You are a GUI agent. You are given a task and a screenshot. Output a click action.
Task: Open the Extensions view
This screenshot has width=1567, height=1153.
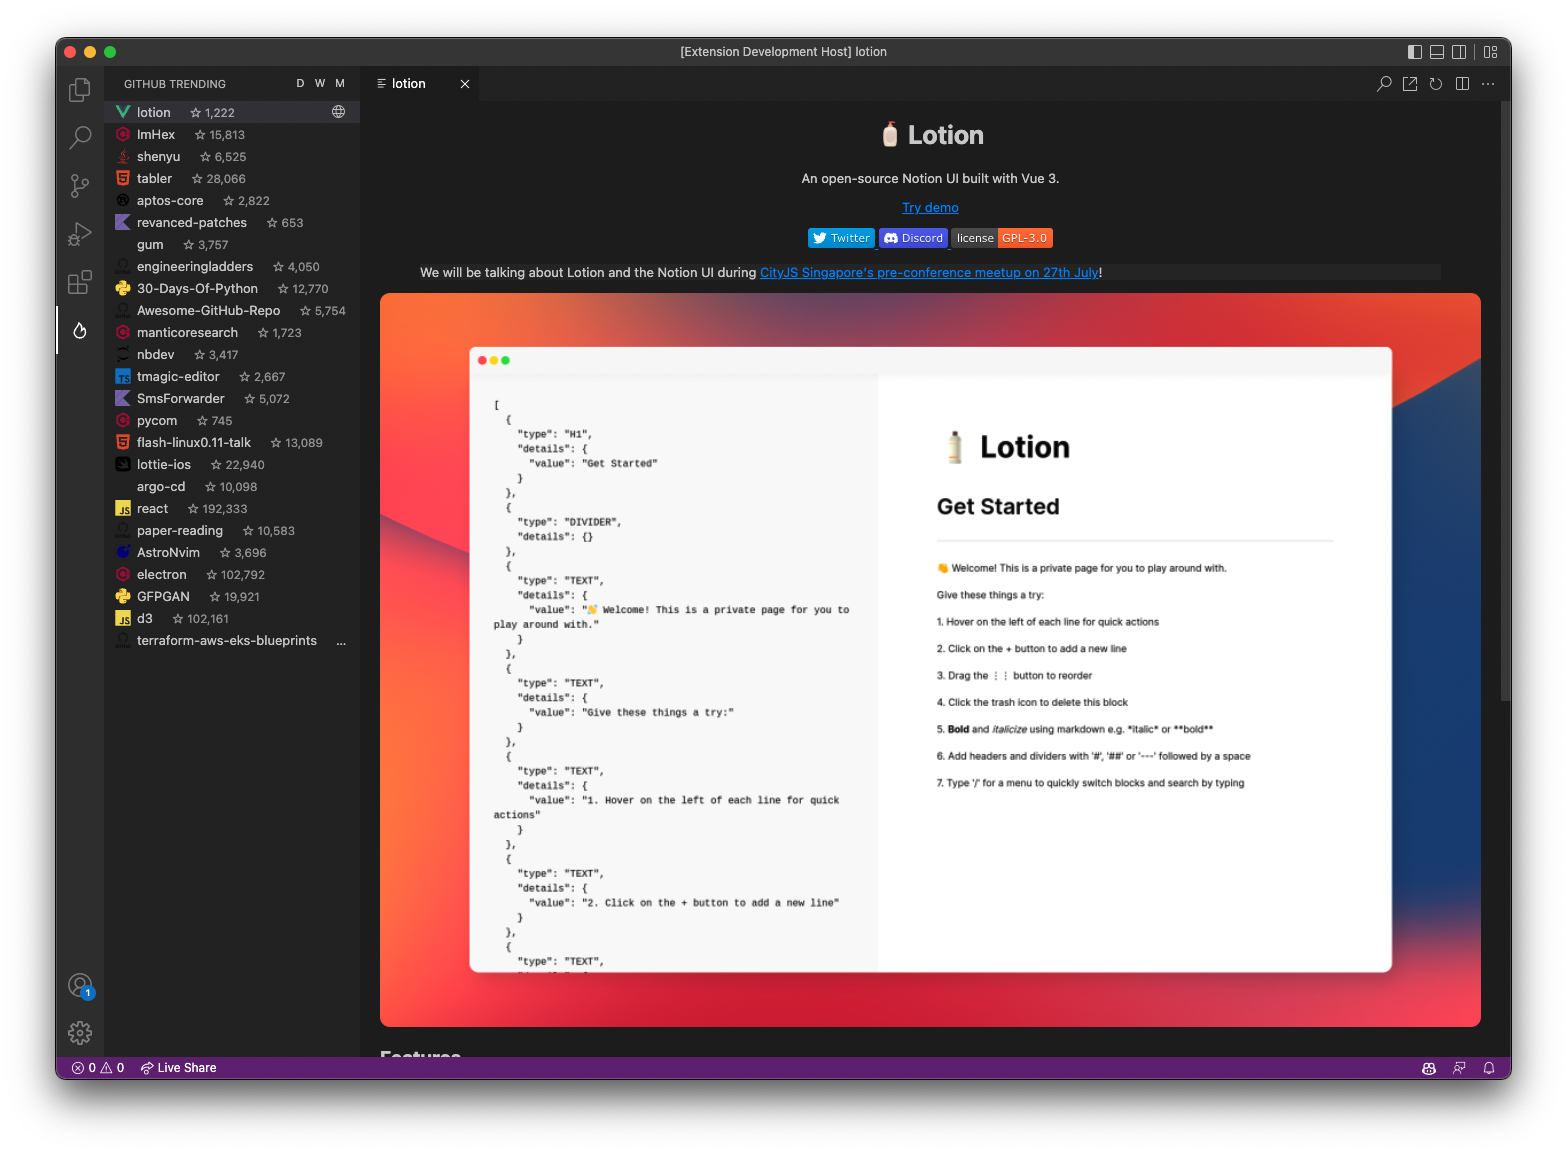(x=80, y=282)
